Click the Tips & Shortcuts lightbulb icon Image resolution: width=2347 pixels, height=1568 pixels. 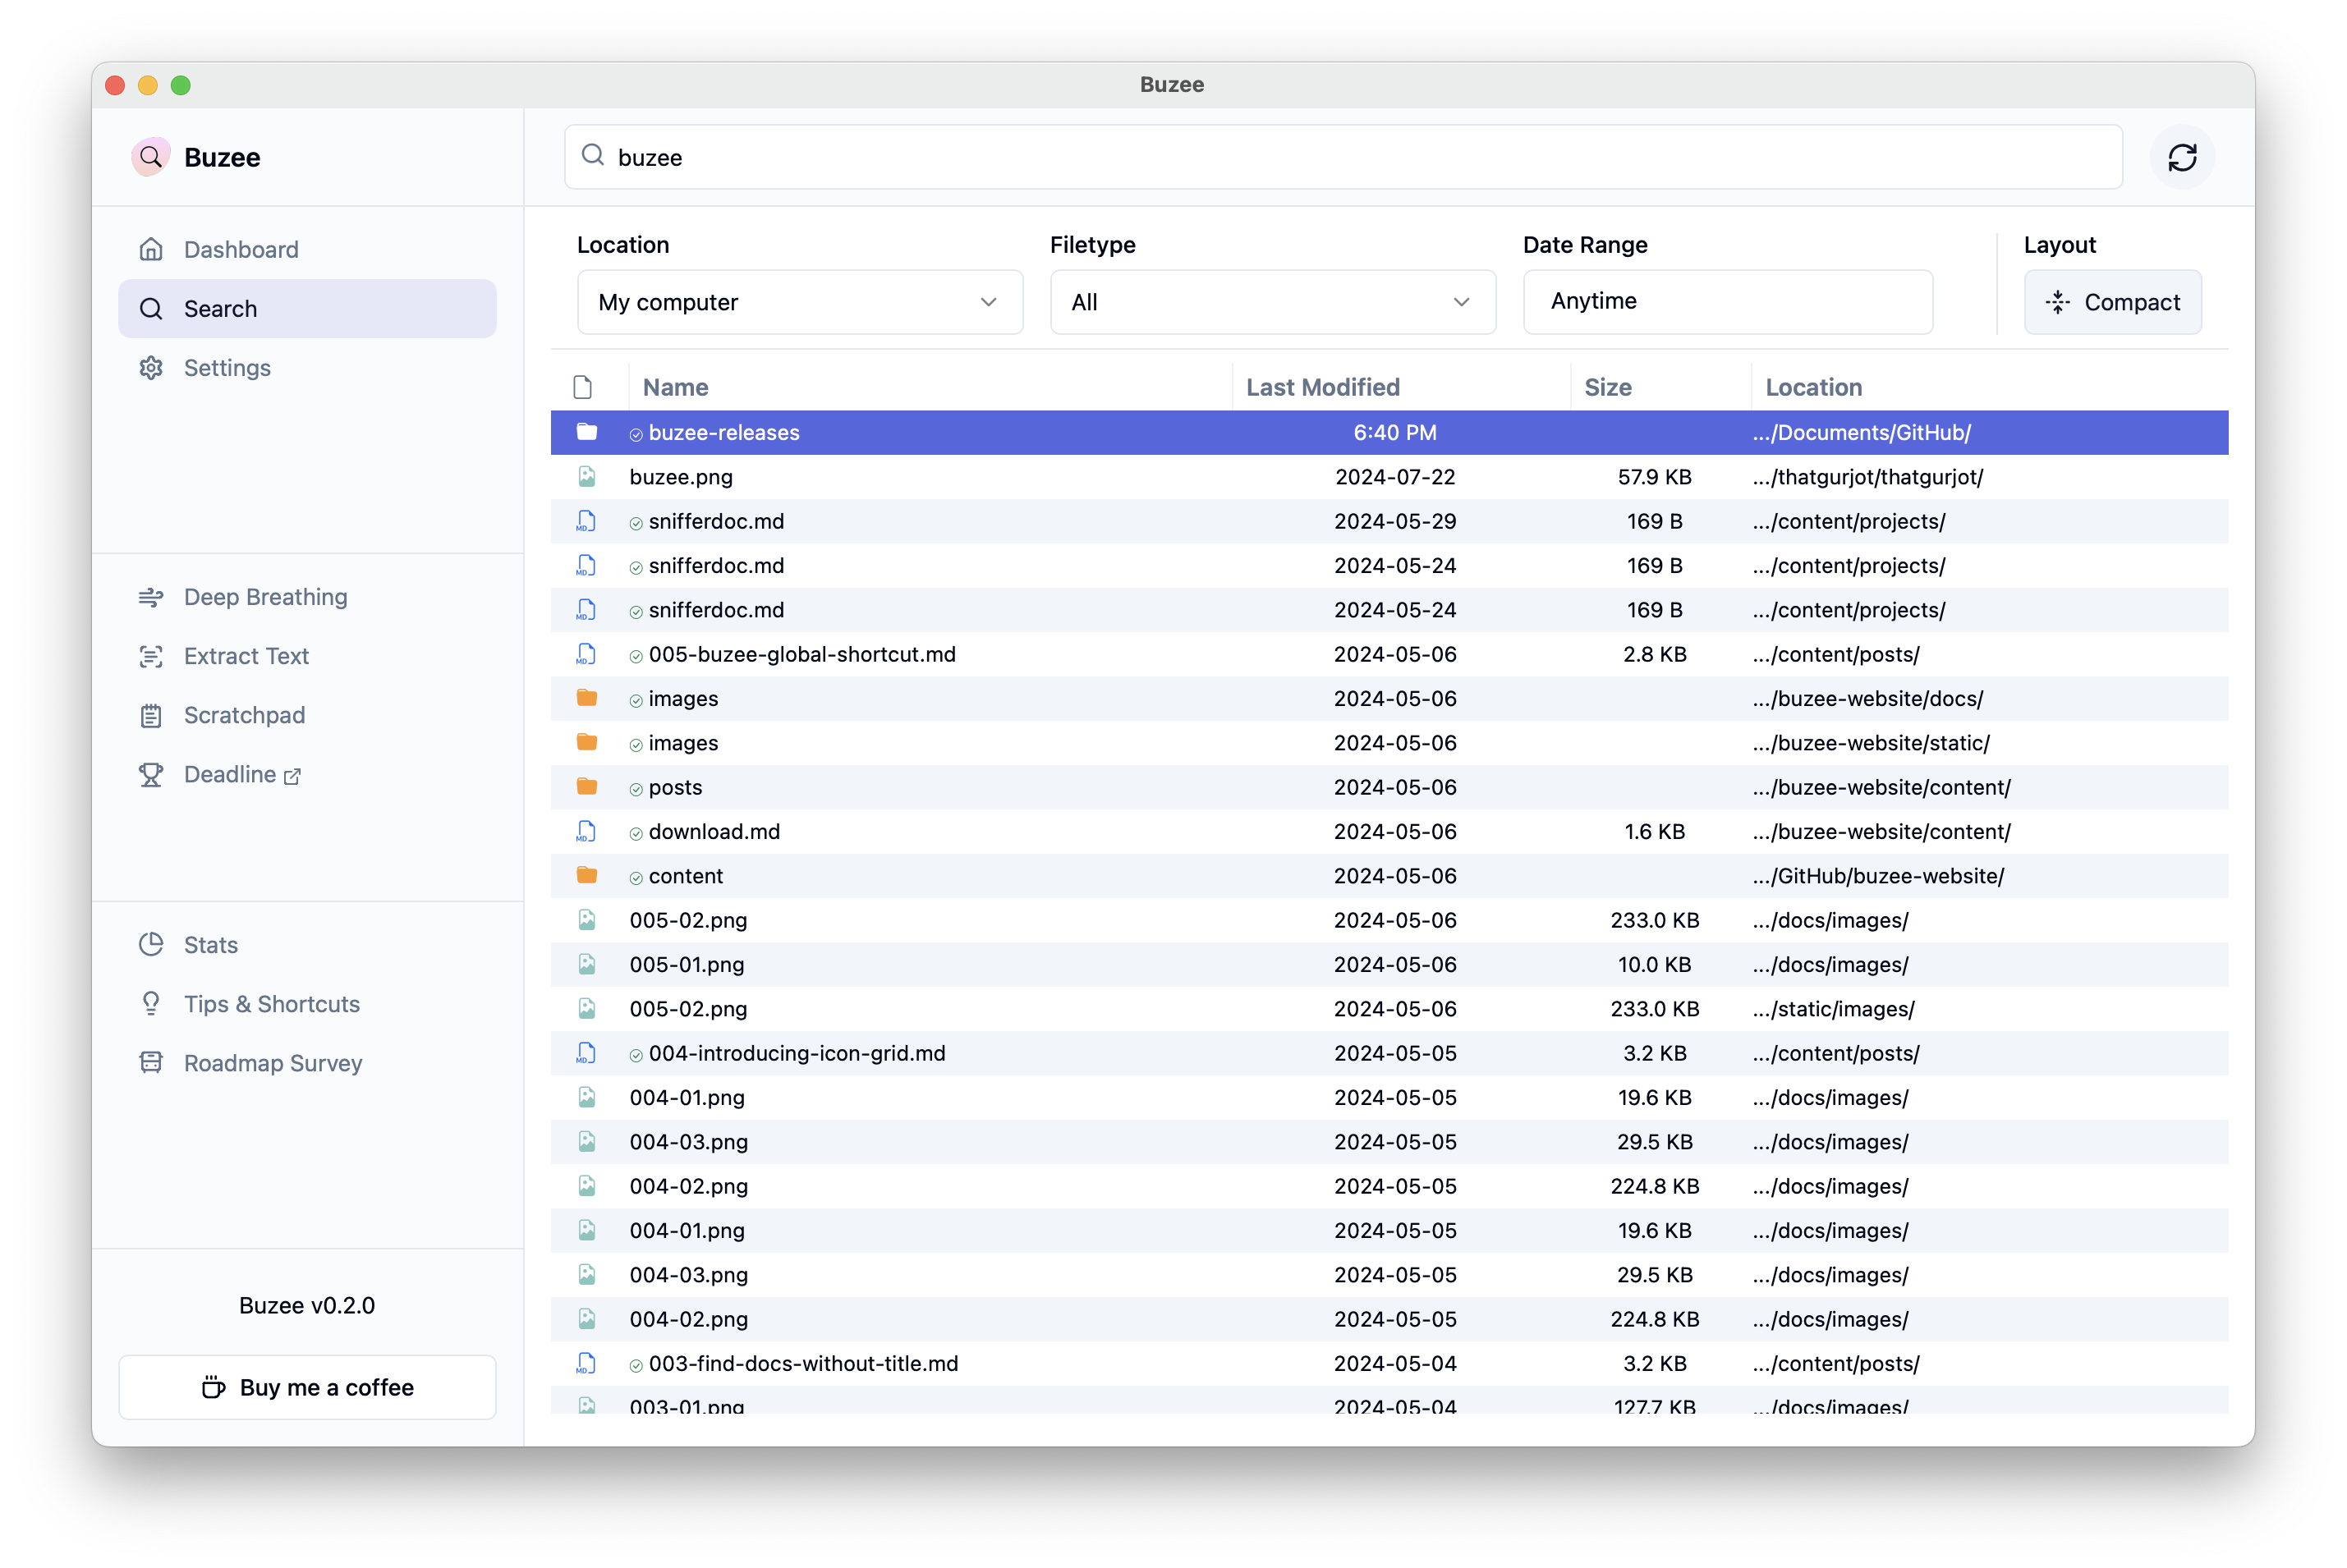(x=151, y=1003)
